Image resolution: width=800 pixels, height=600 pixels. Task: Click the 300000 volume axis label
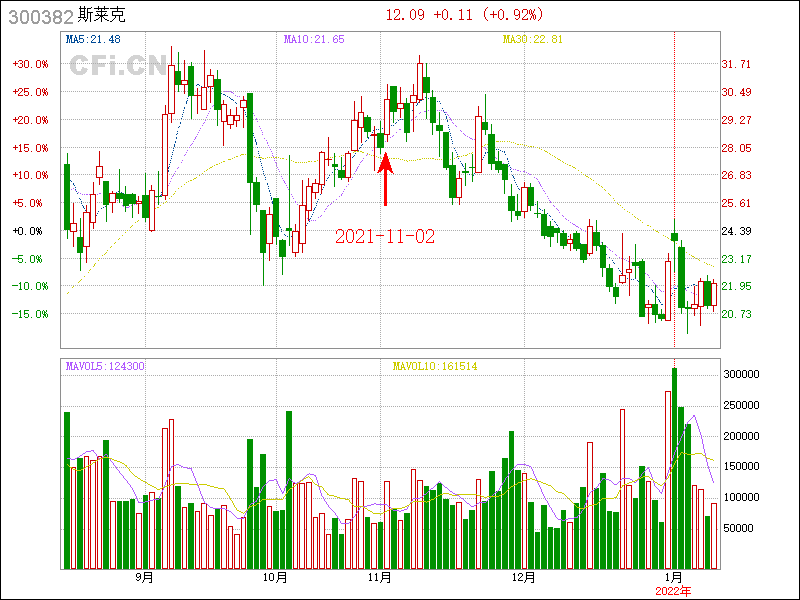click(x=743, y=374)
